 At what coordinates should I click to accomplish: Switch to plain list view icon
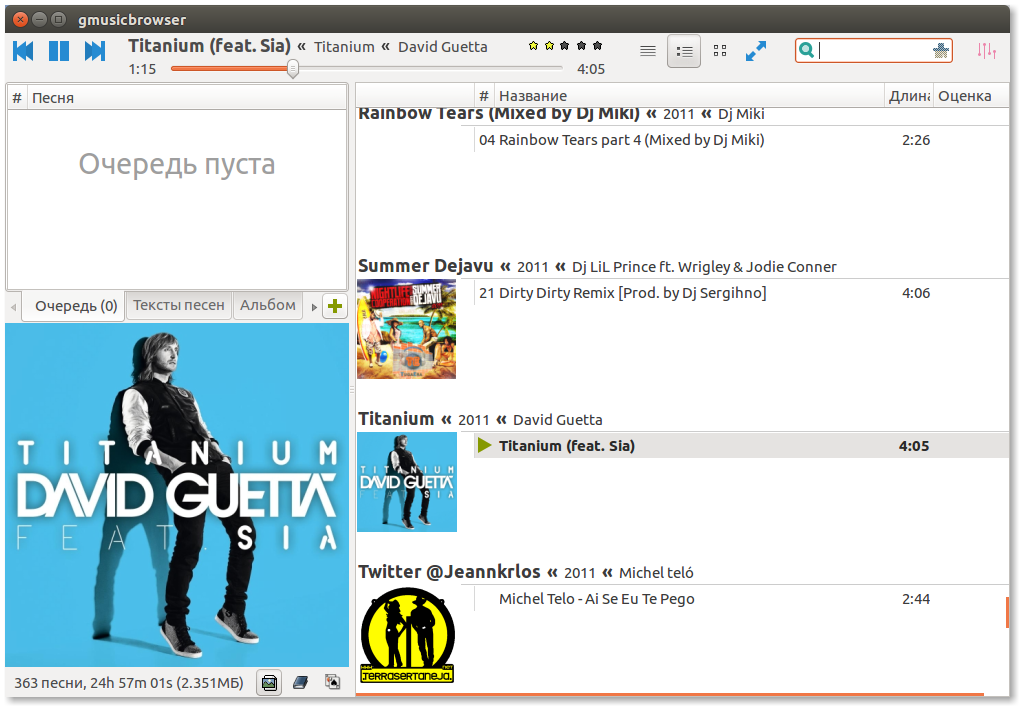(648, 51)
